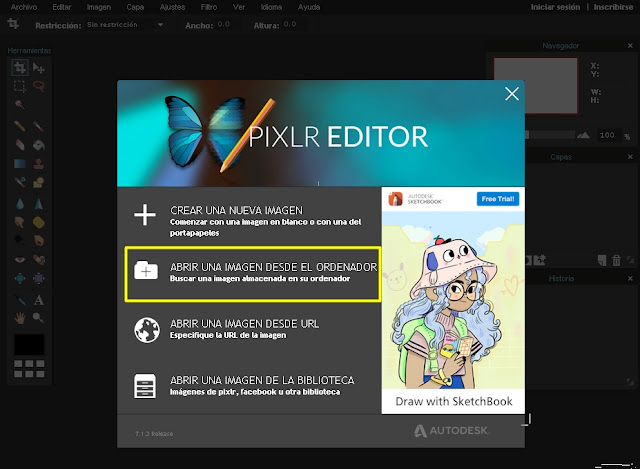640x469 pixels.
Task: Select the Bloat tool
Action: (x=20, y=278)
